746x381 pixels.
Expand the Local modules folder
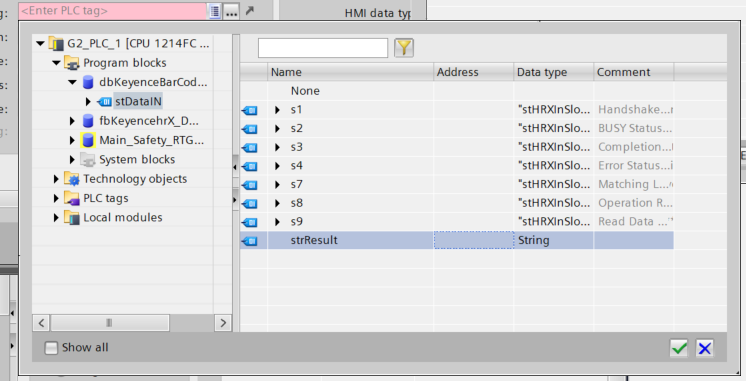(56, 217)
